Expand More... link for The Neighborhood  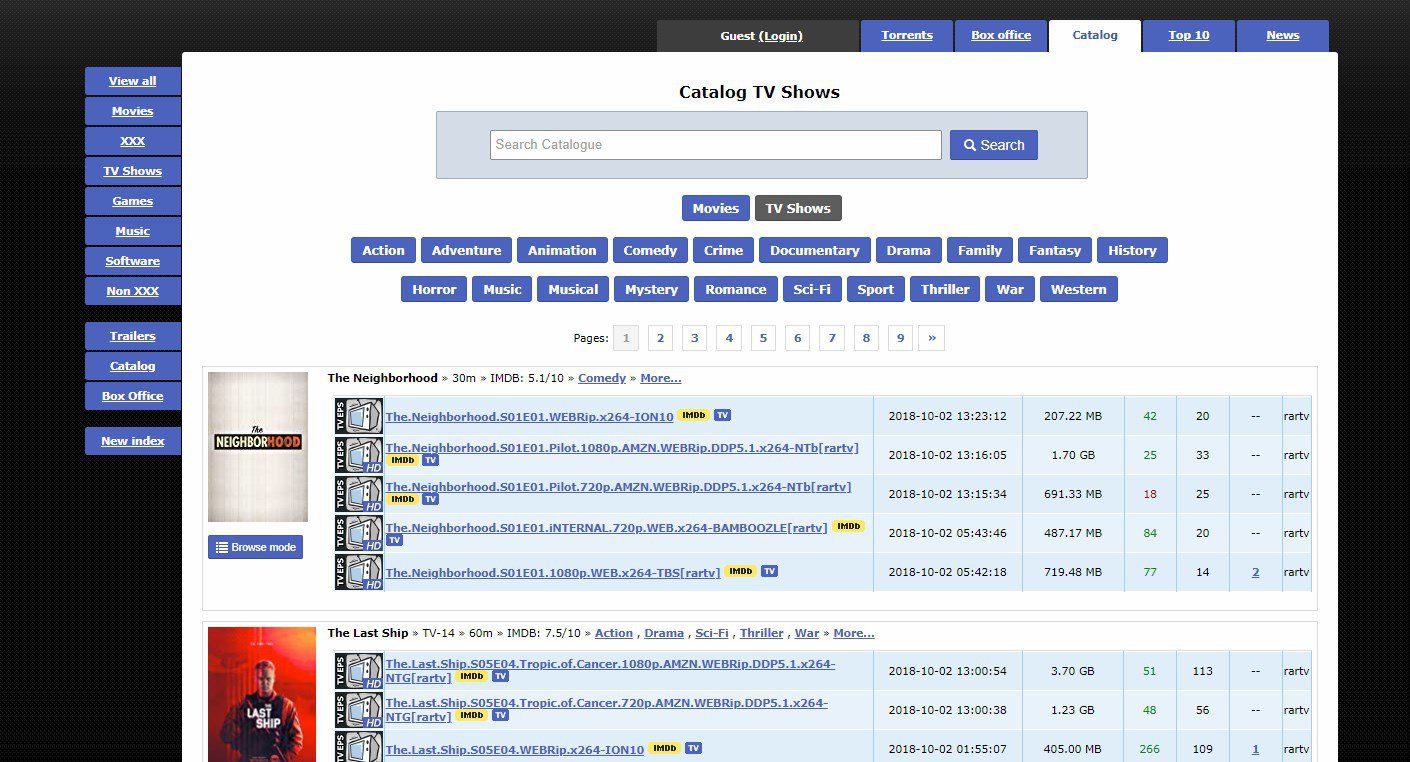[661, 378]
